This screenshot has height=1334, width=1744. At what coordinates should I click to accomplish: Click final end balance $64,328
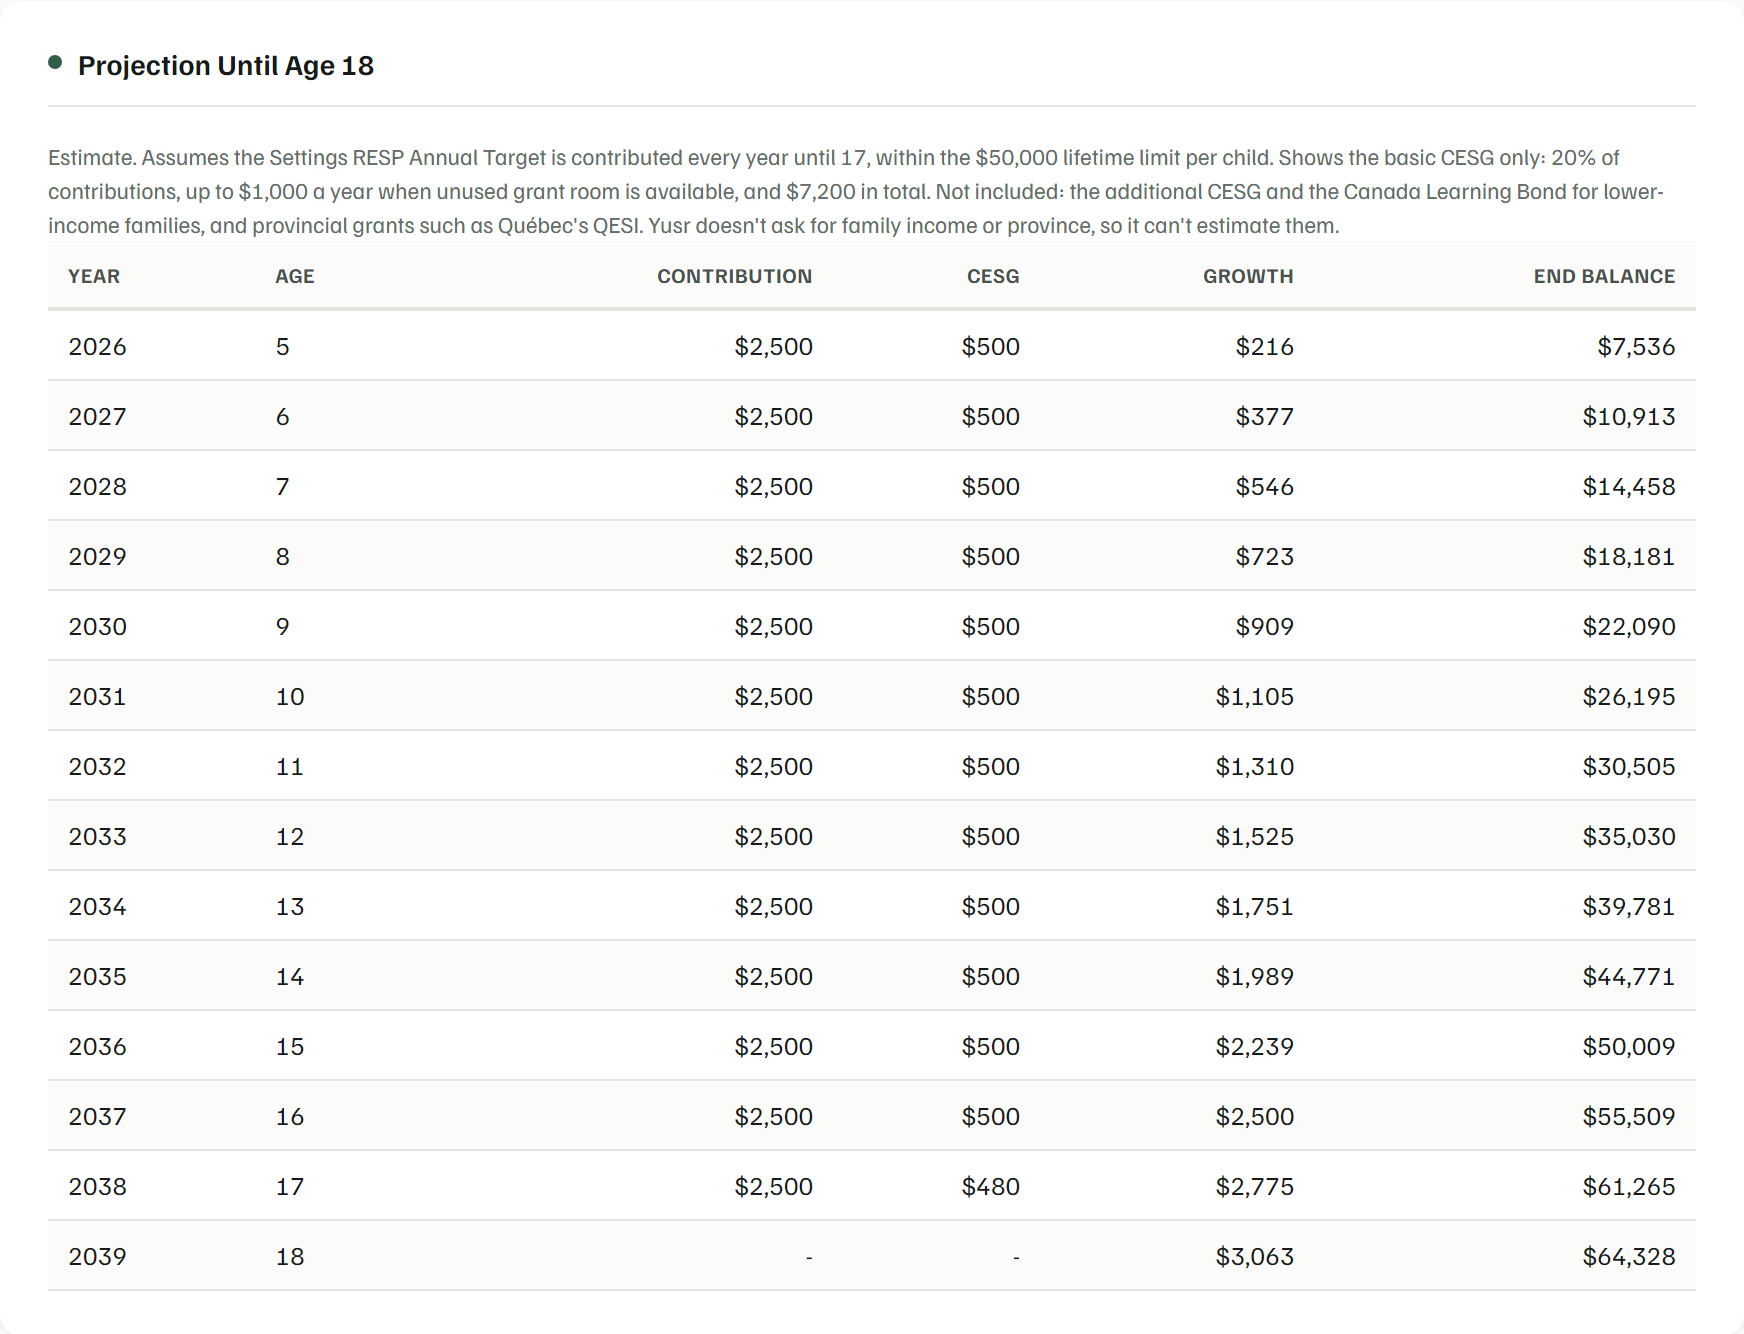pos(1629,1257)
